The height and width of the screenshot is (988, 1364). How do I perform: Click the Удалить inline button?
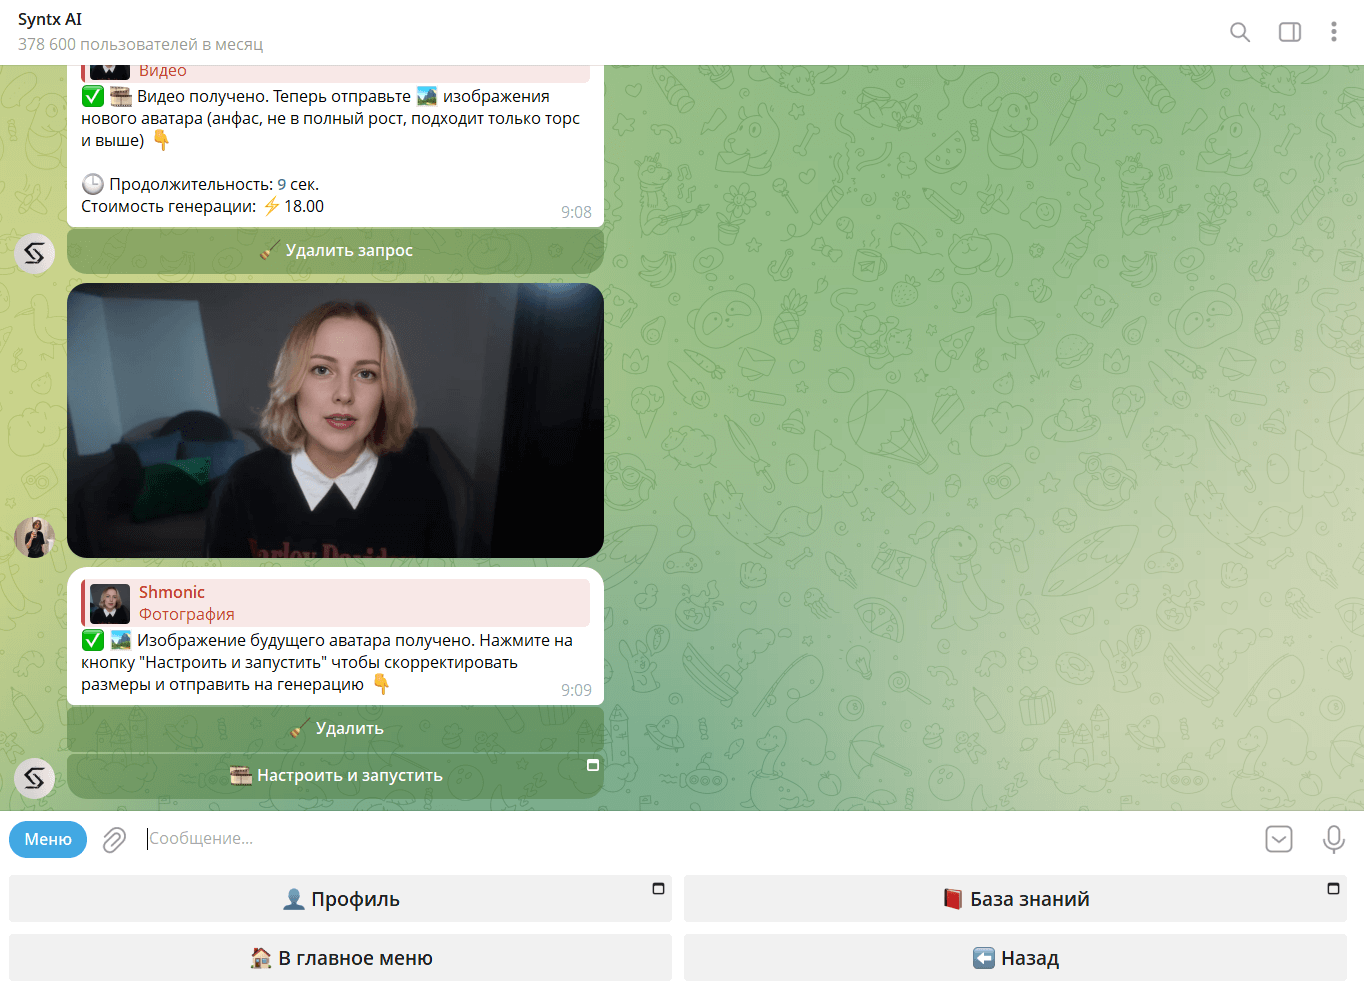pos(335,729)
